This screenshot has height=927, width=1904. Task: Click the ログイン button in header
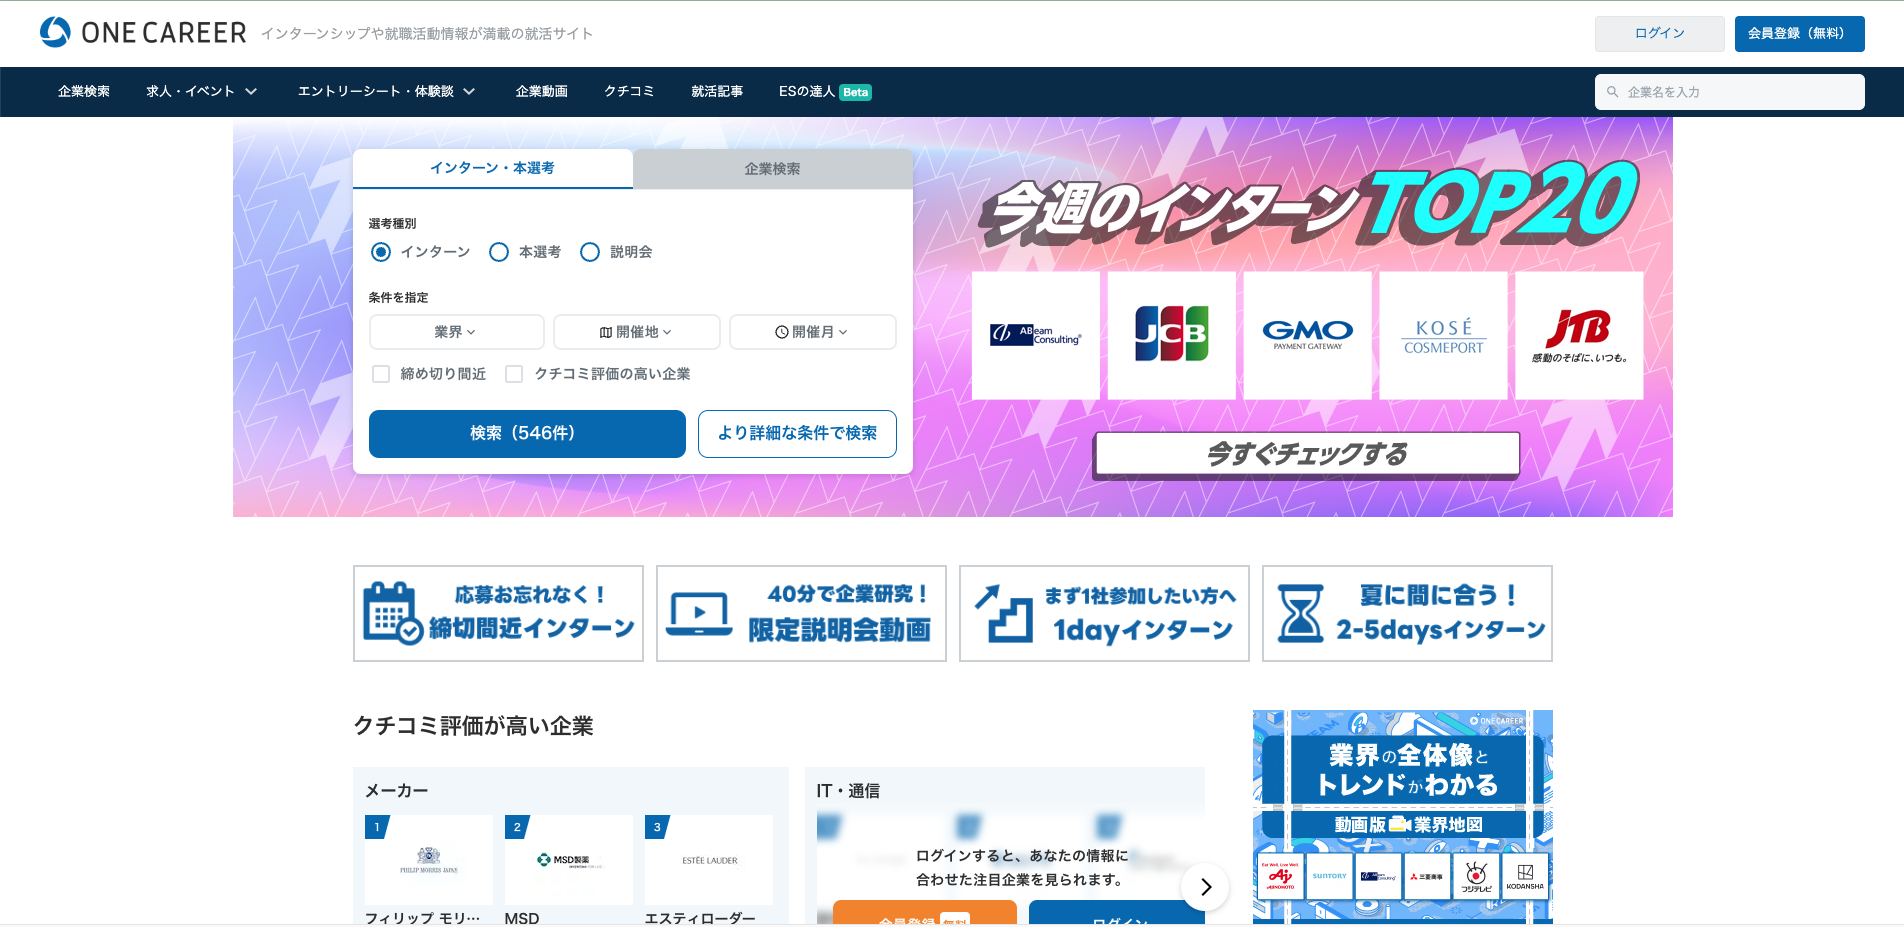[x=1659, y=33]
